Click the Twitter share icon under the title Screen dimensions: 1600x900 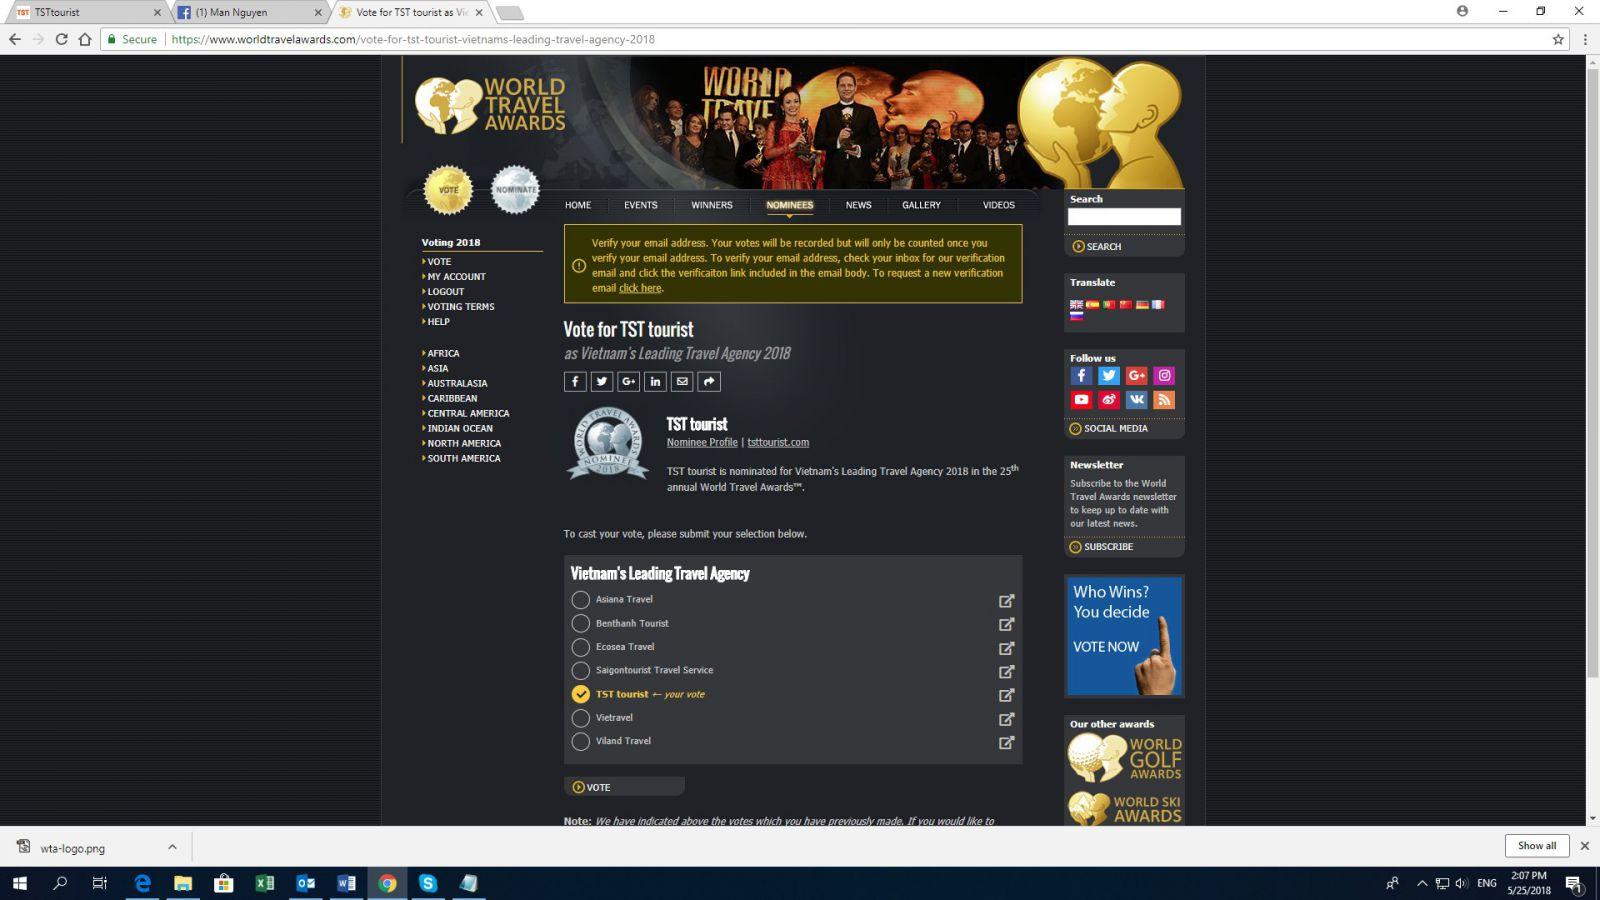coord(602,381)
